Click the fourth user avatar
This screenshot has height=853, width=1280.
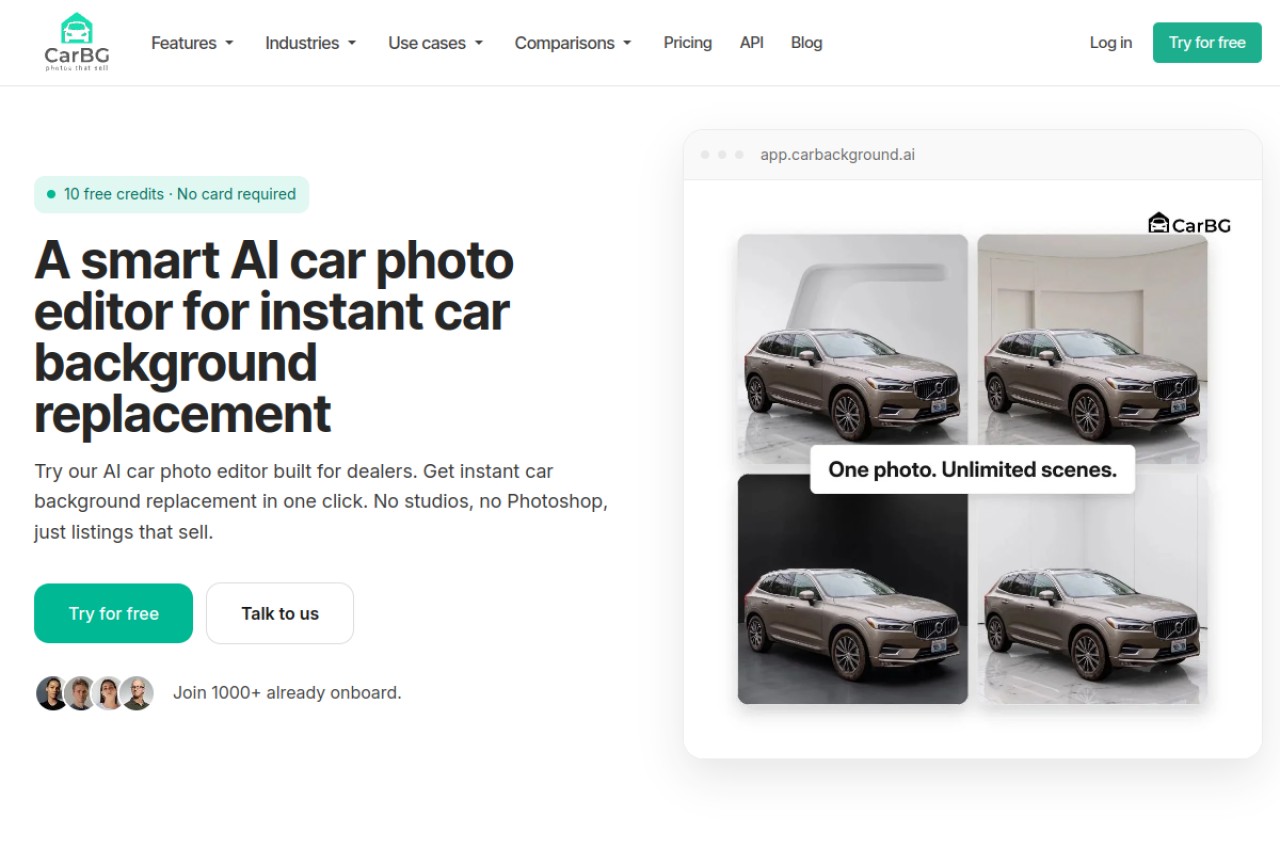pos(137,693)
